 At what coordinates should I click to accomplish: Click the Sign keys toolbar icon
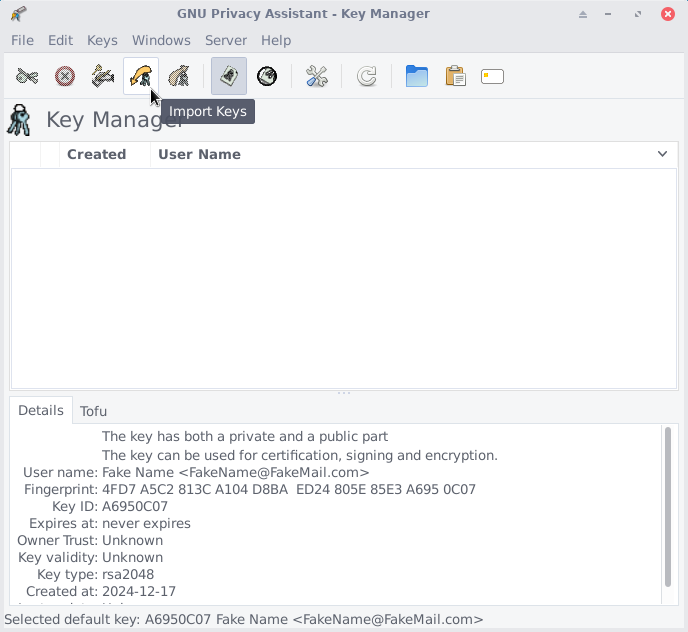pos(103,76)
